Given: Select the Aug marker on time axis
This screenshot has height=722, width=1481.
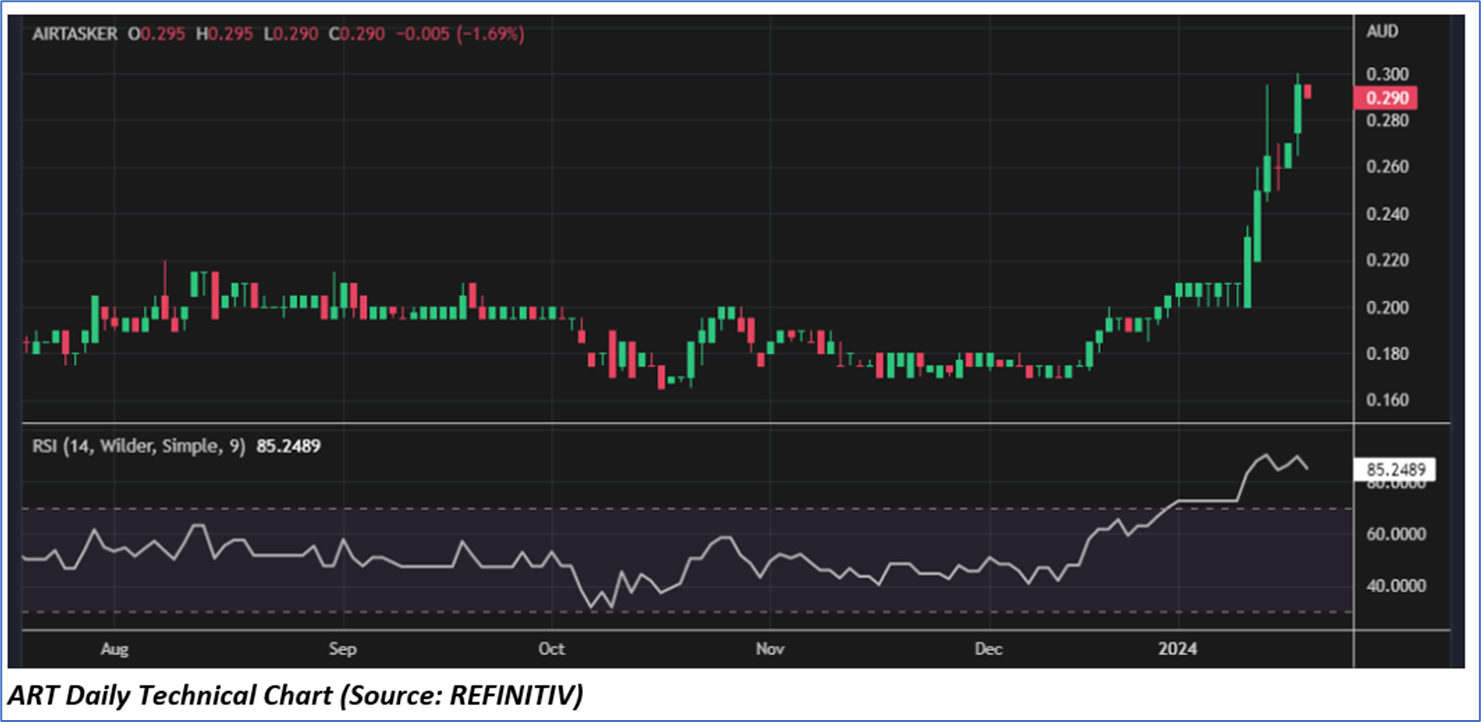Looking at the screenshot, I should click(x=116, y=649).
